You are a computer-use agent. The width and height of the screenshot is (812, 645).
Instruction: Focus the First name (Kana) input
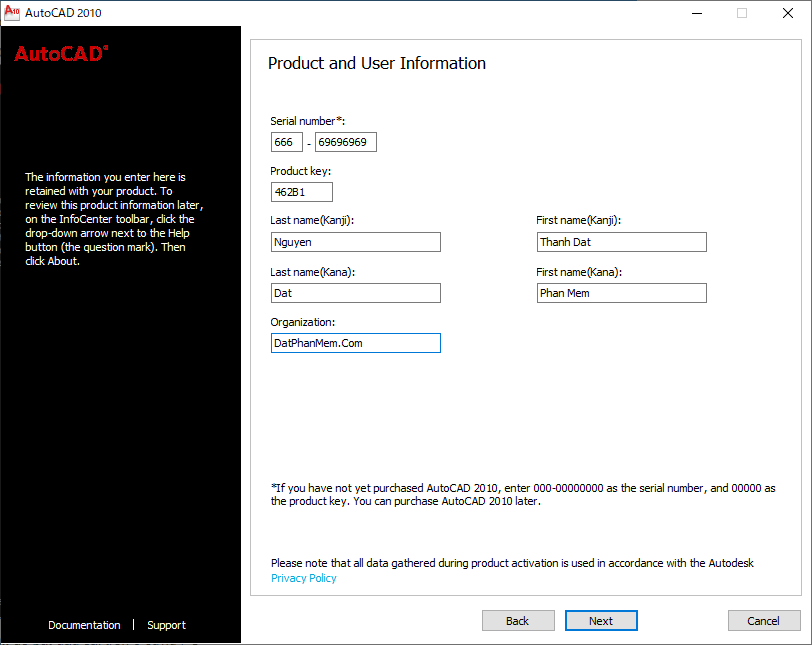(621, 293)
